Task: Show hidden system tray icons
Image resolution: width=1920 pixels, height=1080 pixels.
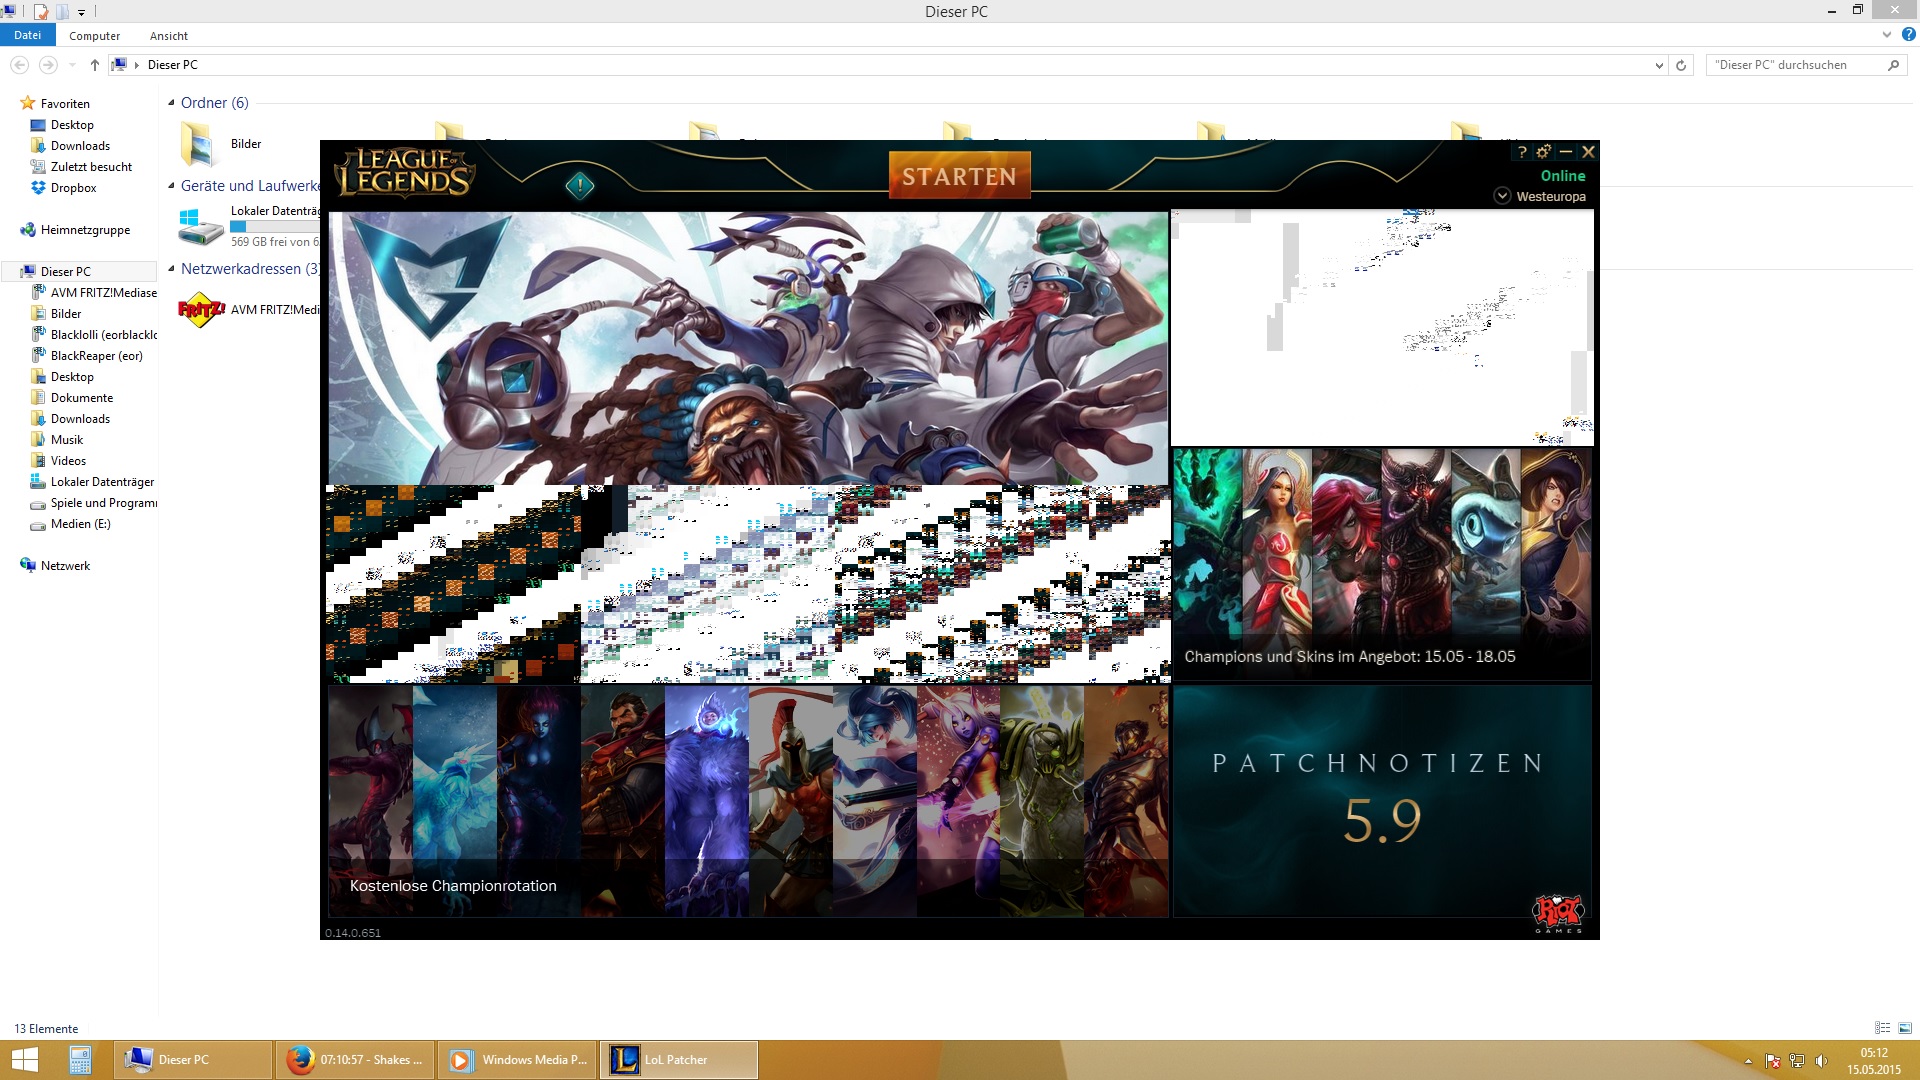Action: [1748, 1061]
